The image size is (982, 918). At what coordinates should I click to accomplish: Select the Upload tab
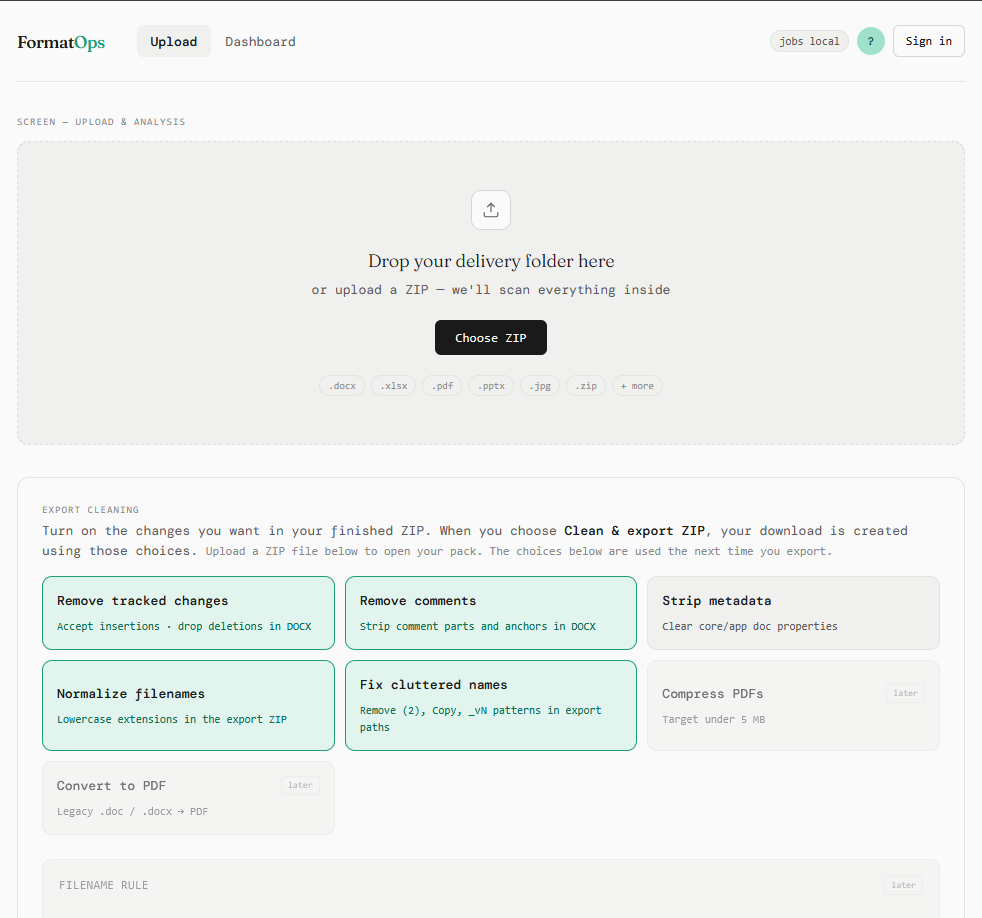point(173,42)
